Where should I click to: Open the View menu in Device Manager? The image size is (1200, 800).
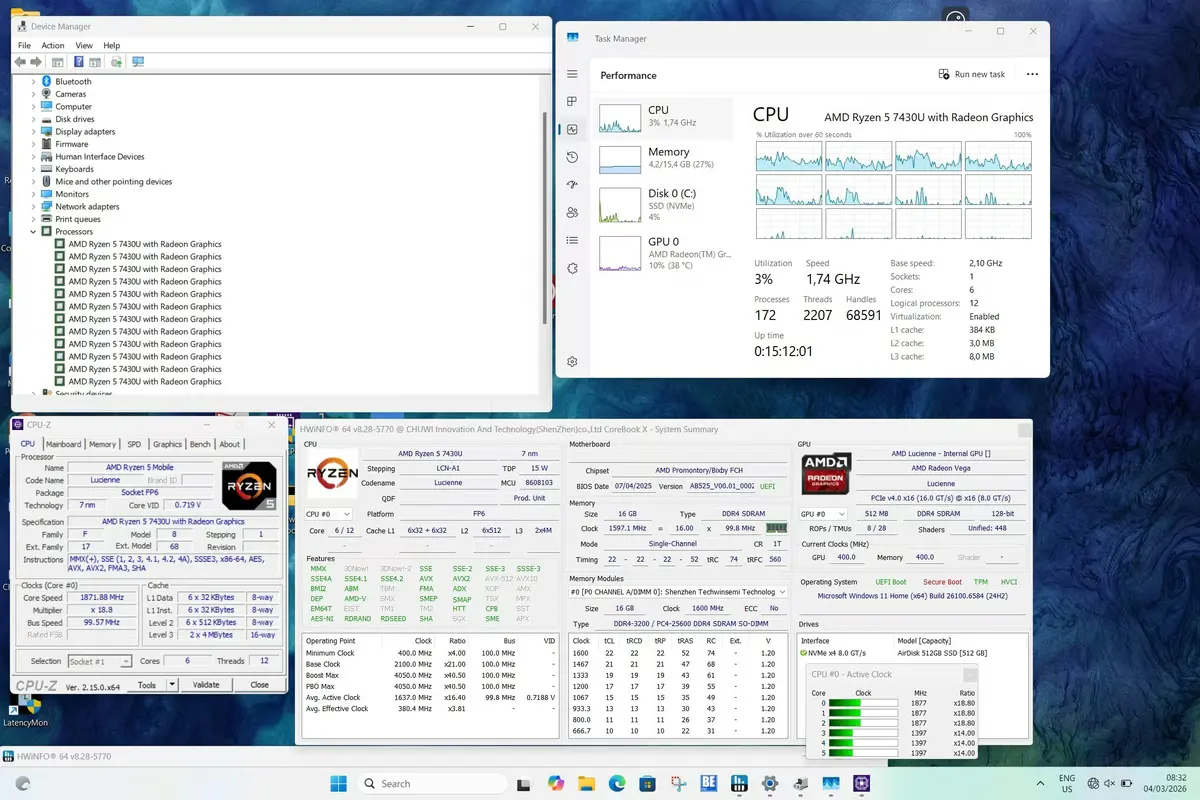pyautogui.click(x=84, y=45)
